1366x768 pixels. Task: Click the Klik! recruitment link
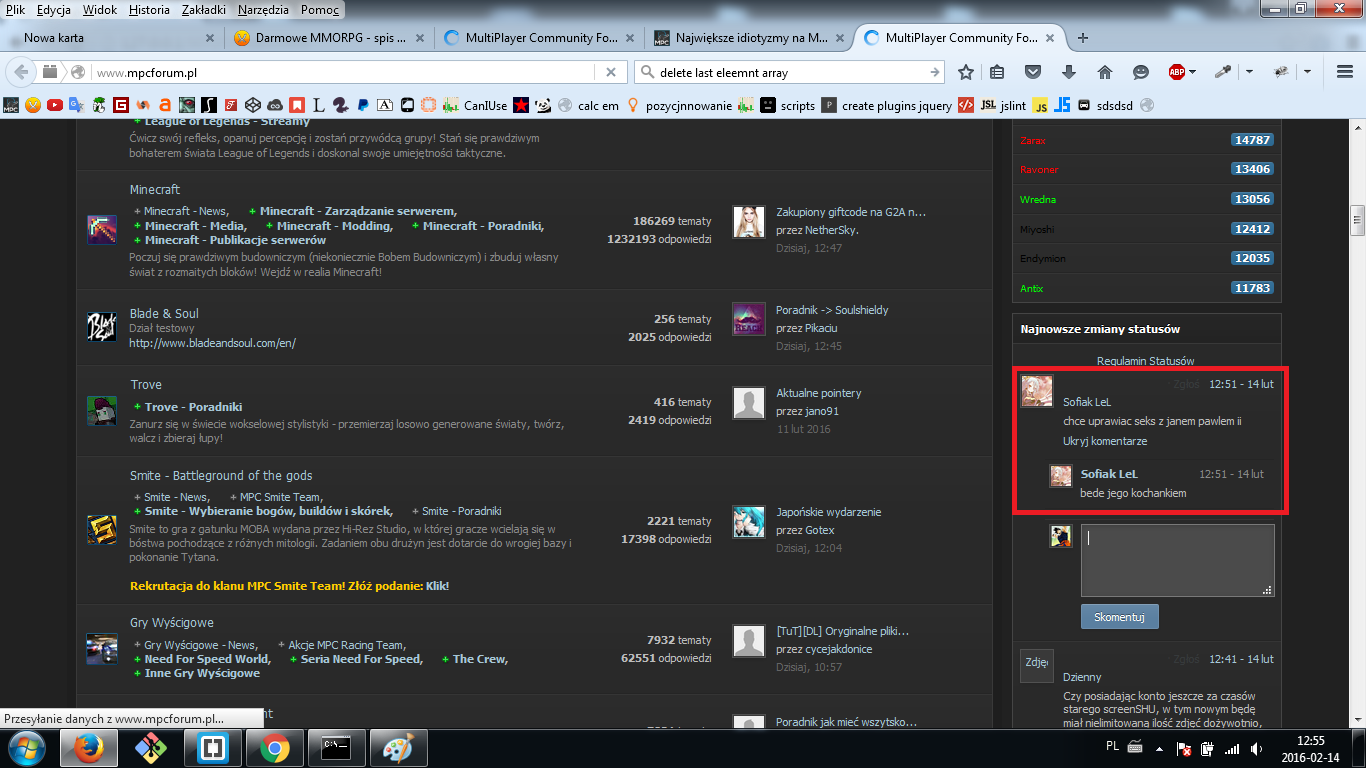(x=437, y=586)
